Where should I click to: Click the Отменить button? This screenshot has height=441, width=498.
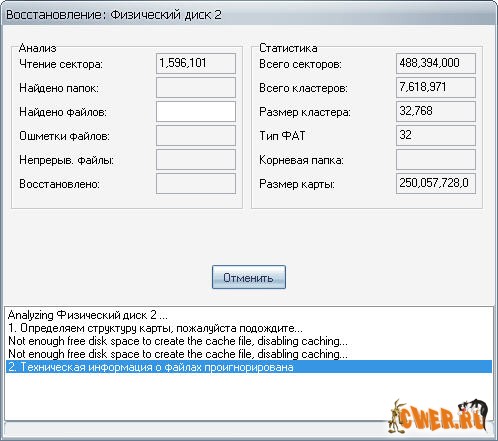coord(249,277)
